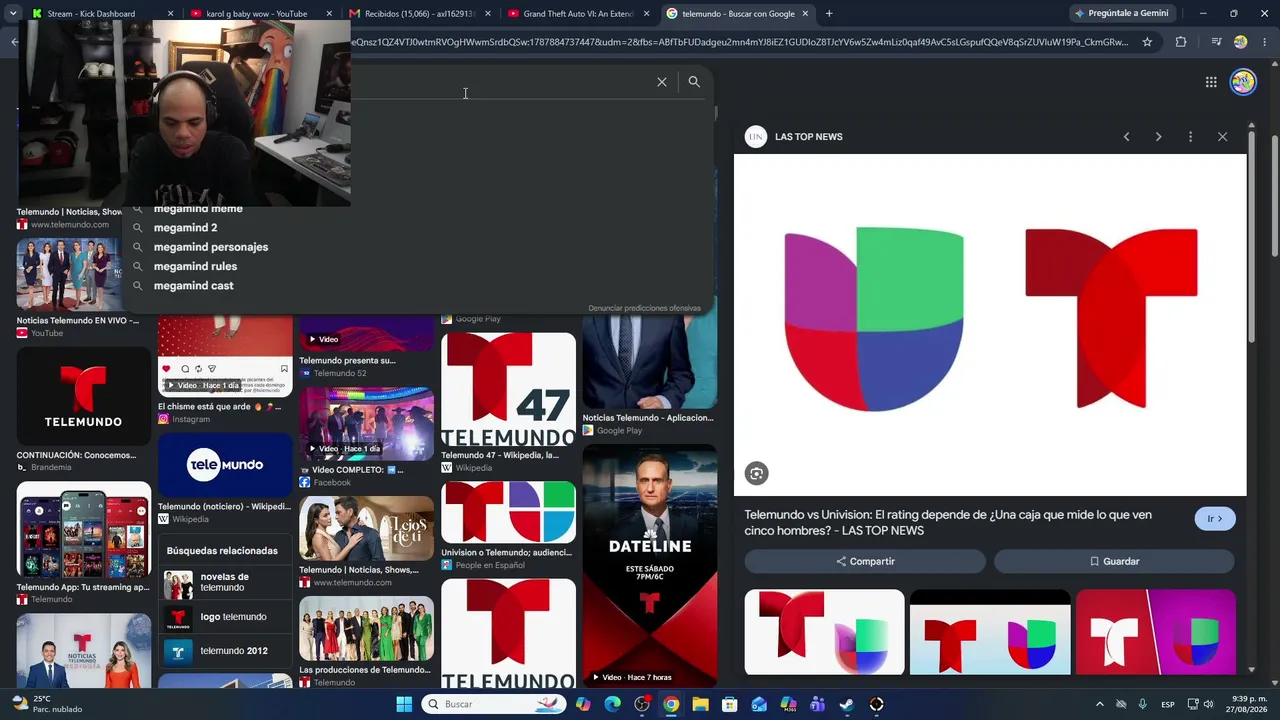Switch the ESP keyboard language indicator
This screenshot has height=720, width=1280.
click(1168, 704)
